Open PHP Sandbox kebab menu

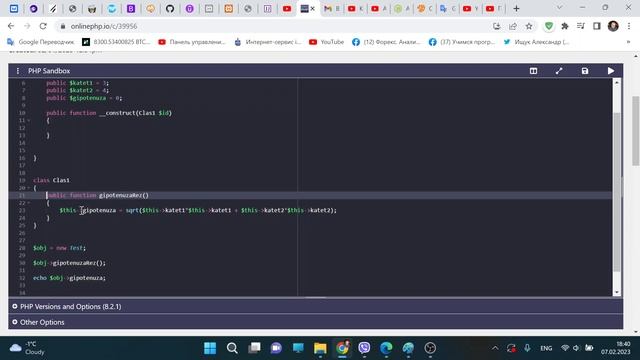[18, 71]
